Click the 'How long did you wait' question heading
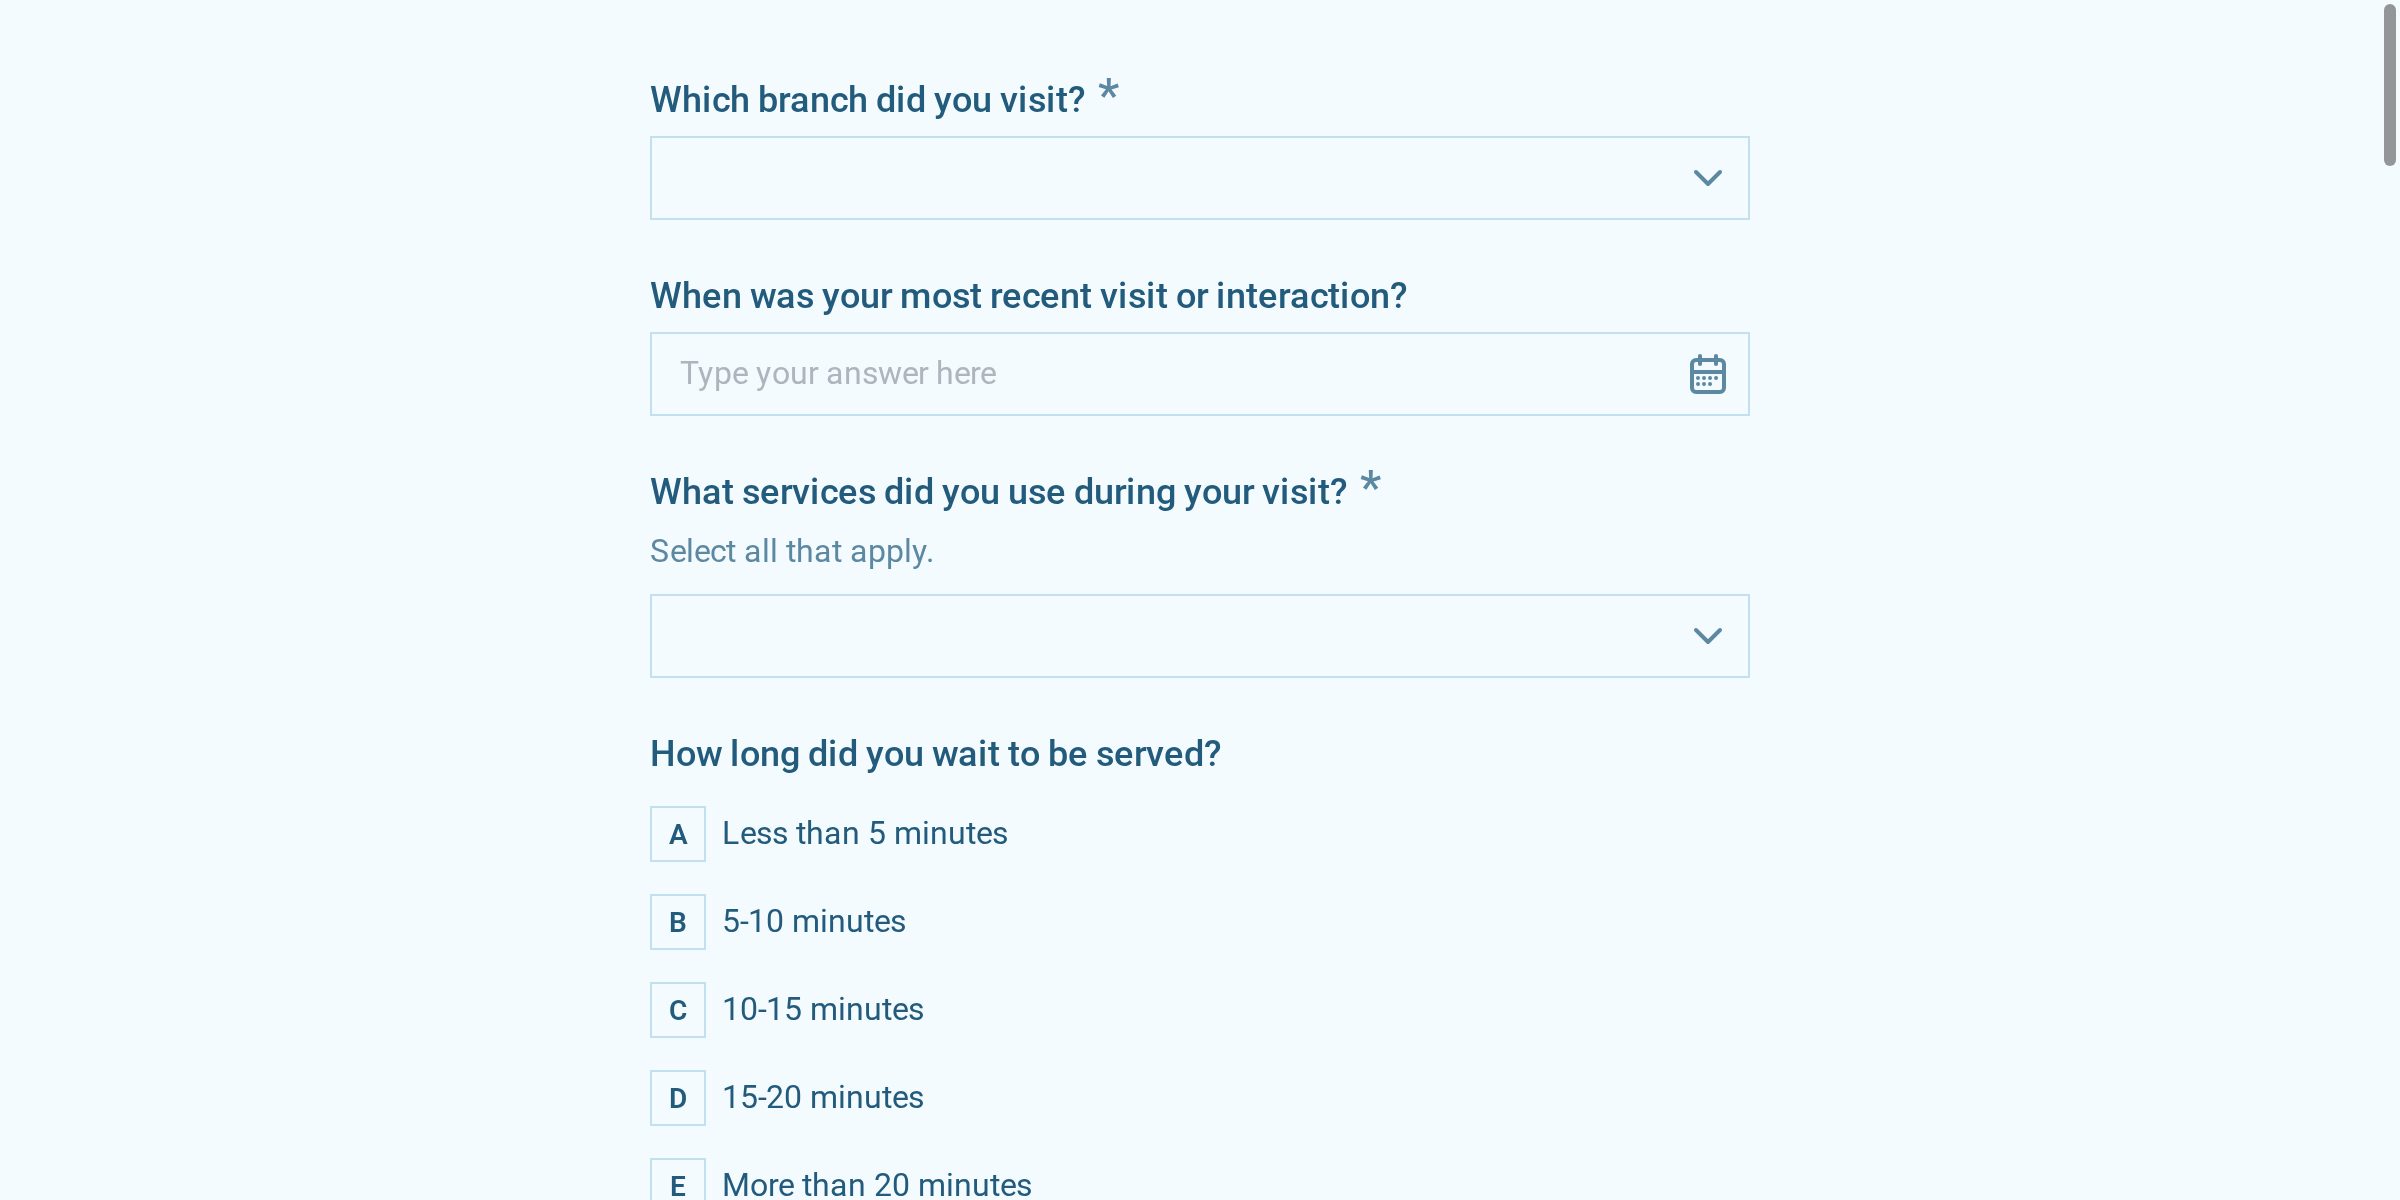Image resolution: width=2400 pixels, height=1200 pixels. (935, 753)
